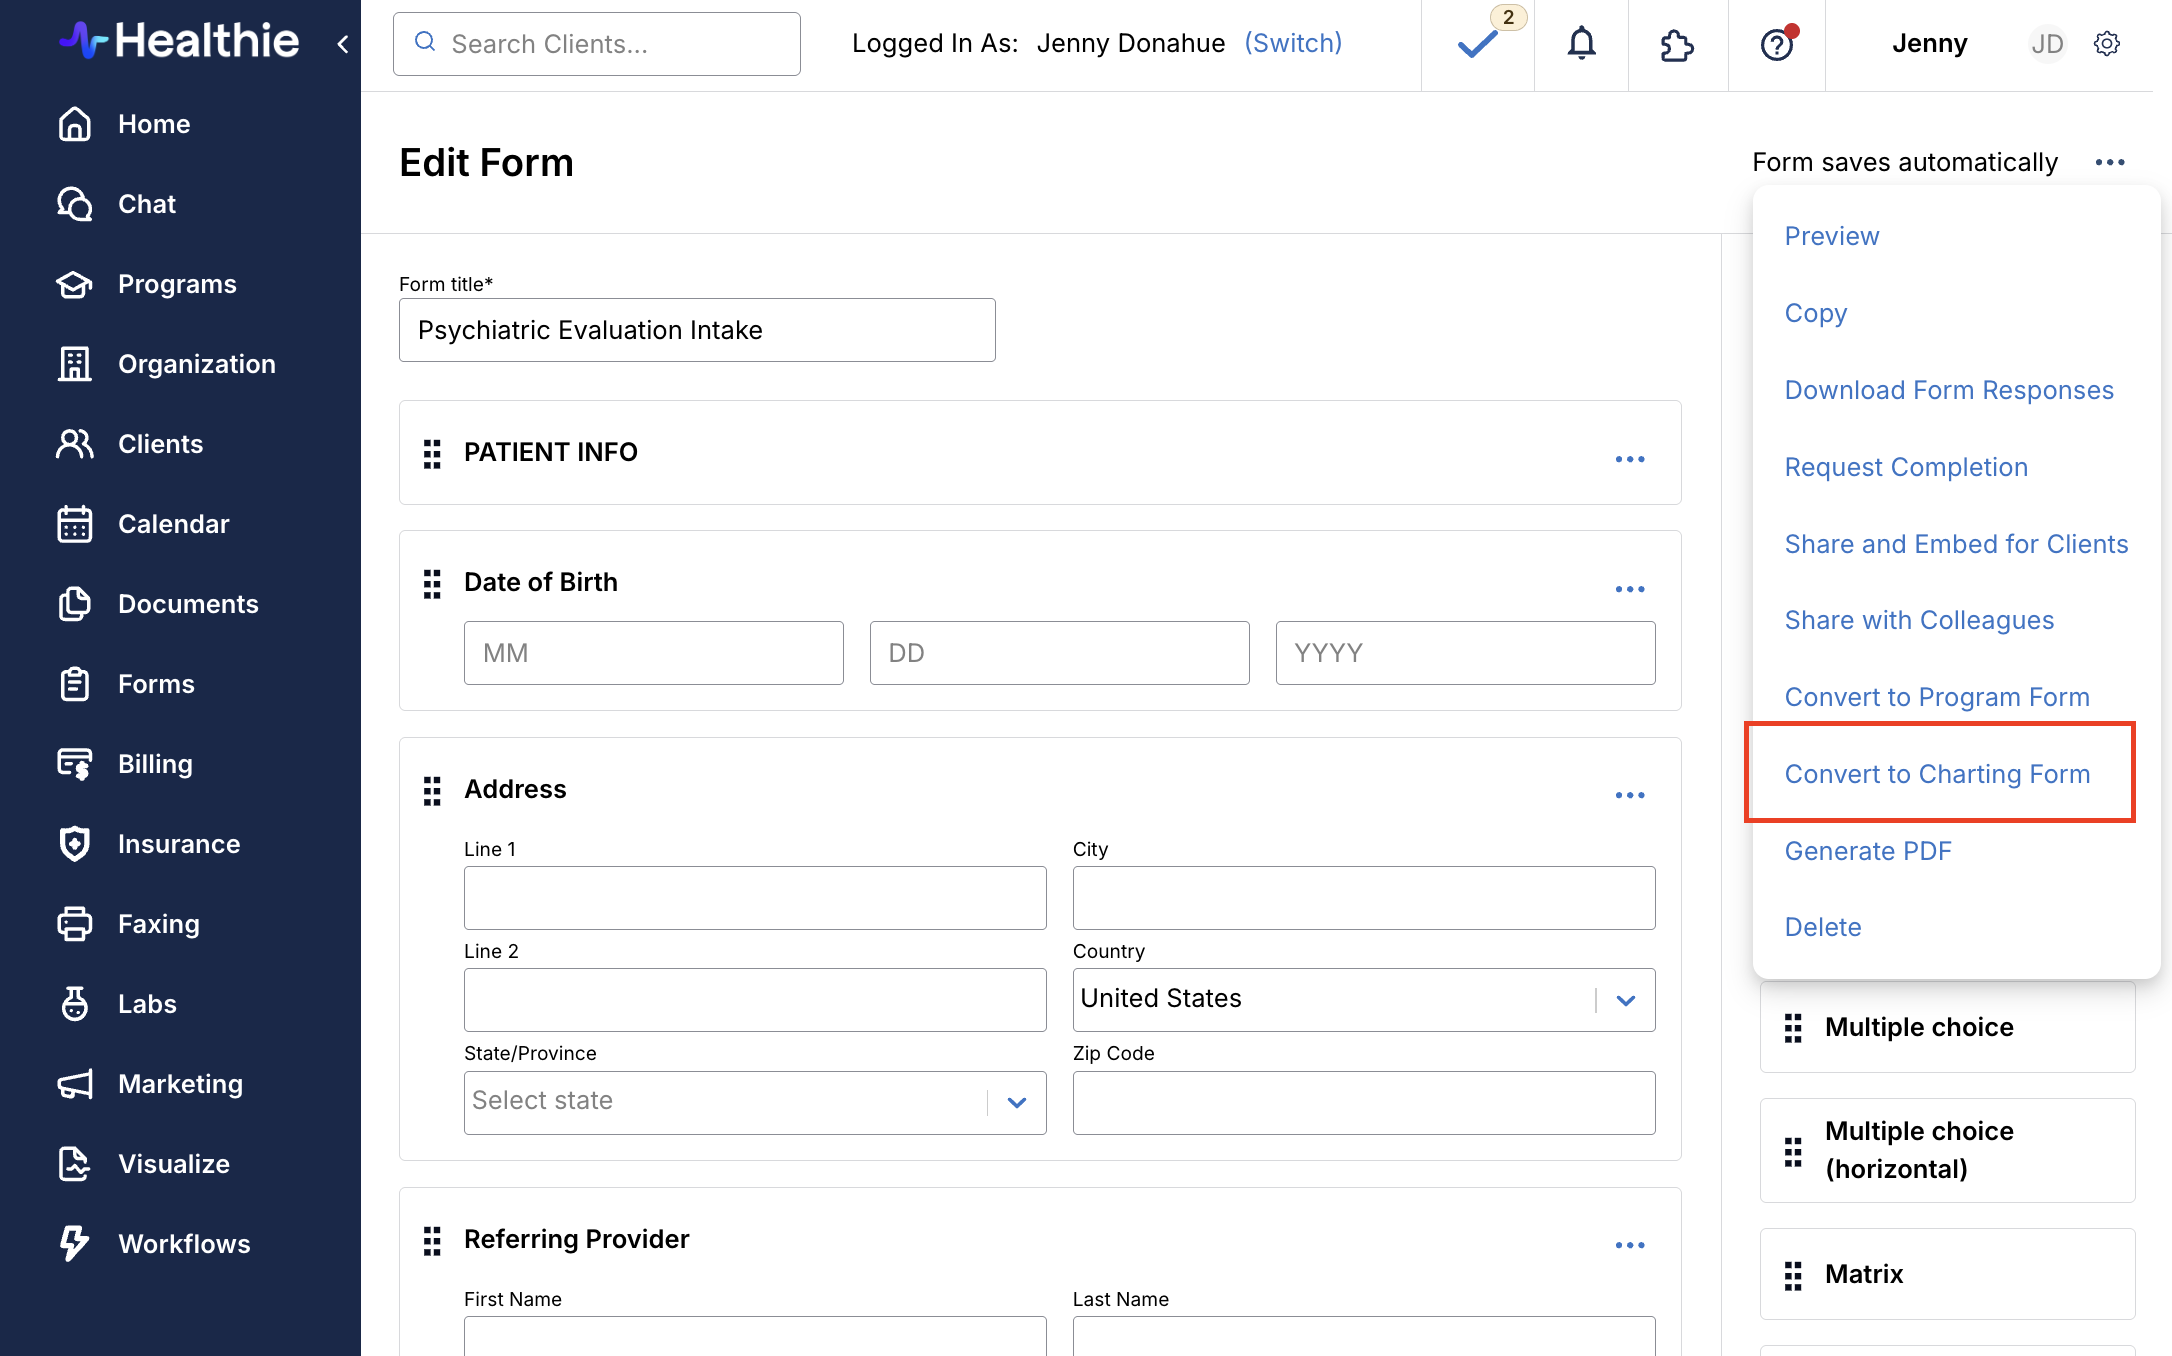Viewport: 2172px width, 1356px height.
Task: Open Labs from the sidebar
Action: tap(146, 1004)
